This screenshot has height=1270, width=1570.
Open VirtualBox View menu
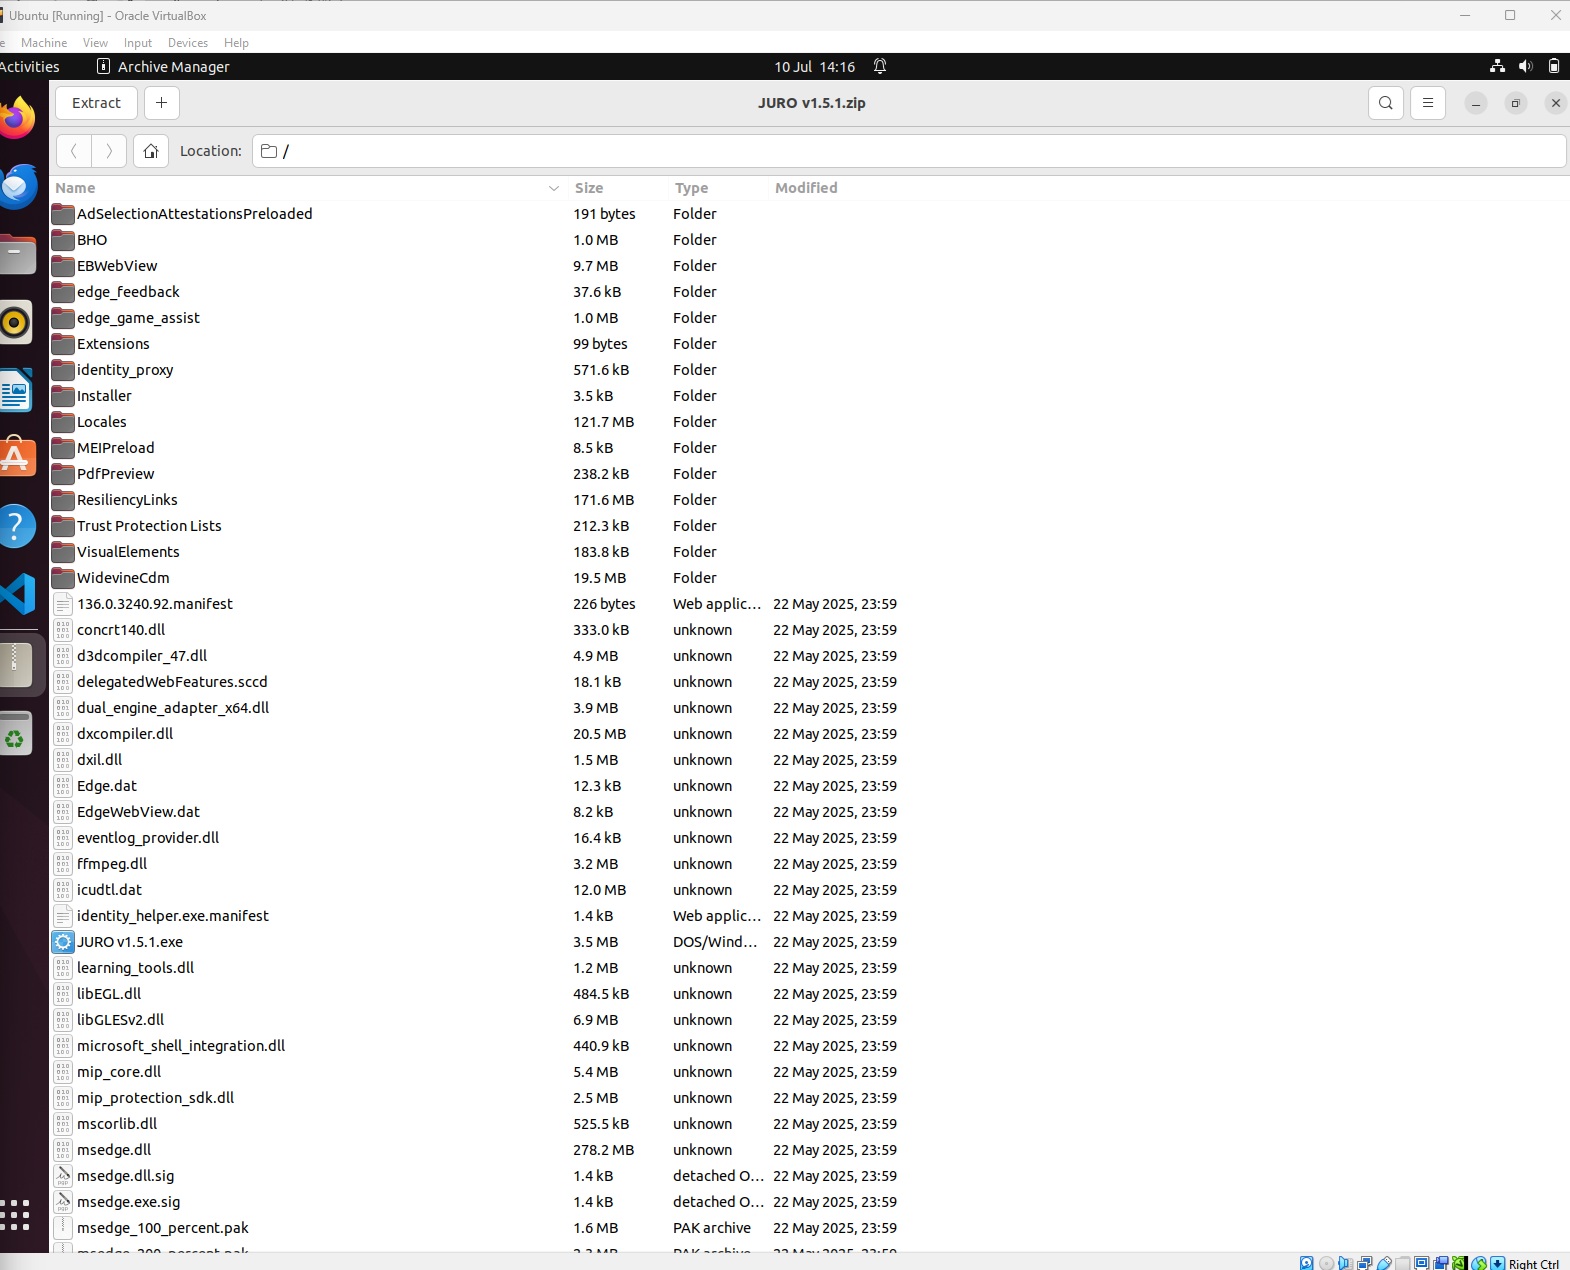tap(95, 43)
